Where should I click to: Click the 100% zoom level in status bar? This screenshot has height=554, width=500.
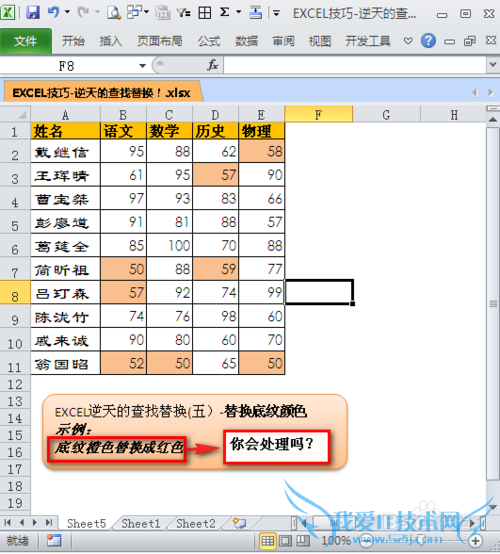pos(336,541)
